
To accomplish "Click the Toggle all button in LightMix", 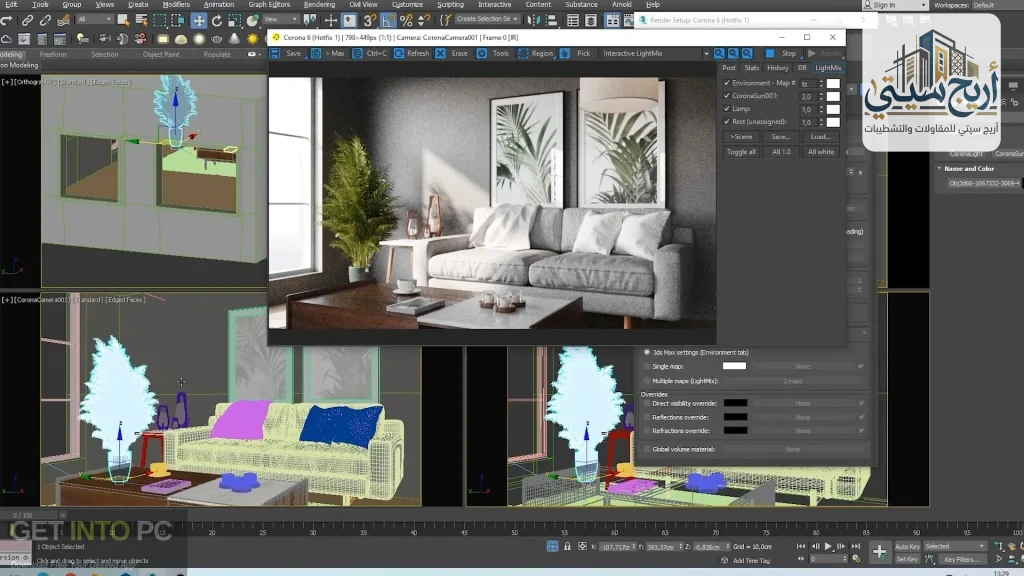I will tap(741, 152).
